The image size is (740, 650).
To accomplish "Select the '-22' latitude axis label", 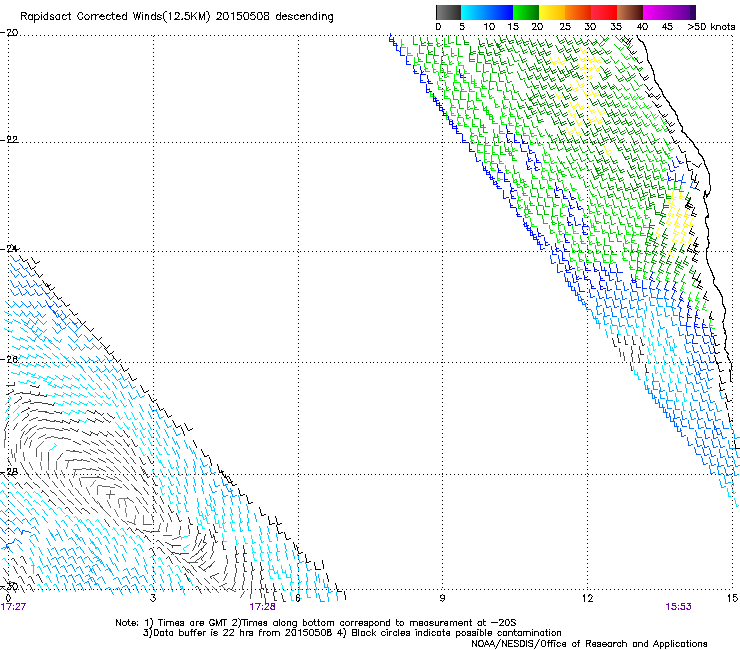I will point(9,139).
